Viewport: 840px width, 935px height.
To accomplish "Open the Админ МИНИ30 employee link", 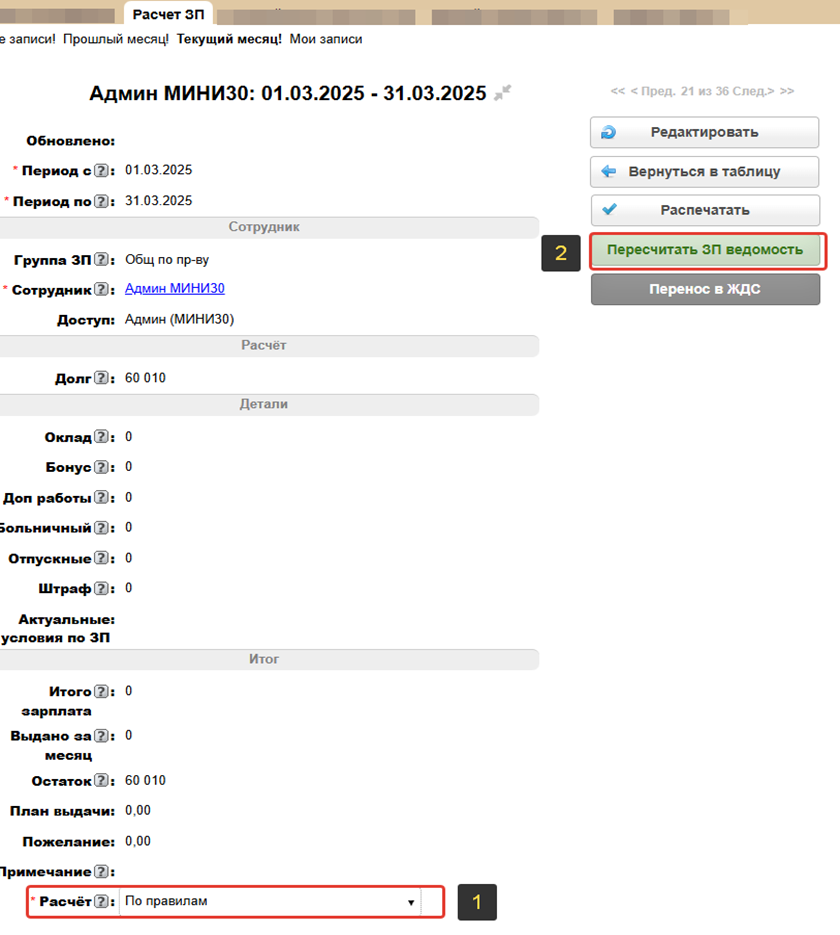I will tap(175, 289).
